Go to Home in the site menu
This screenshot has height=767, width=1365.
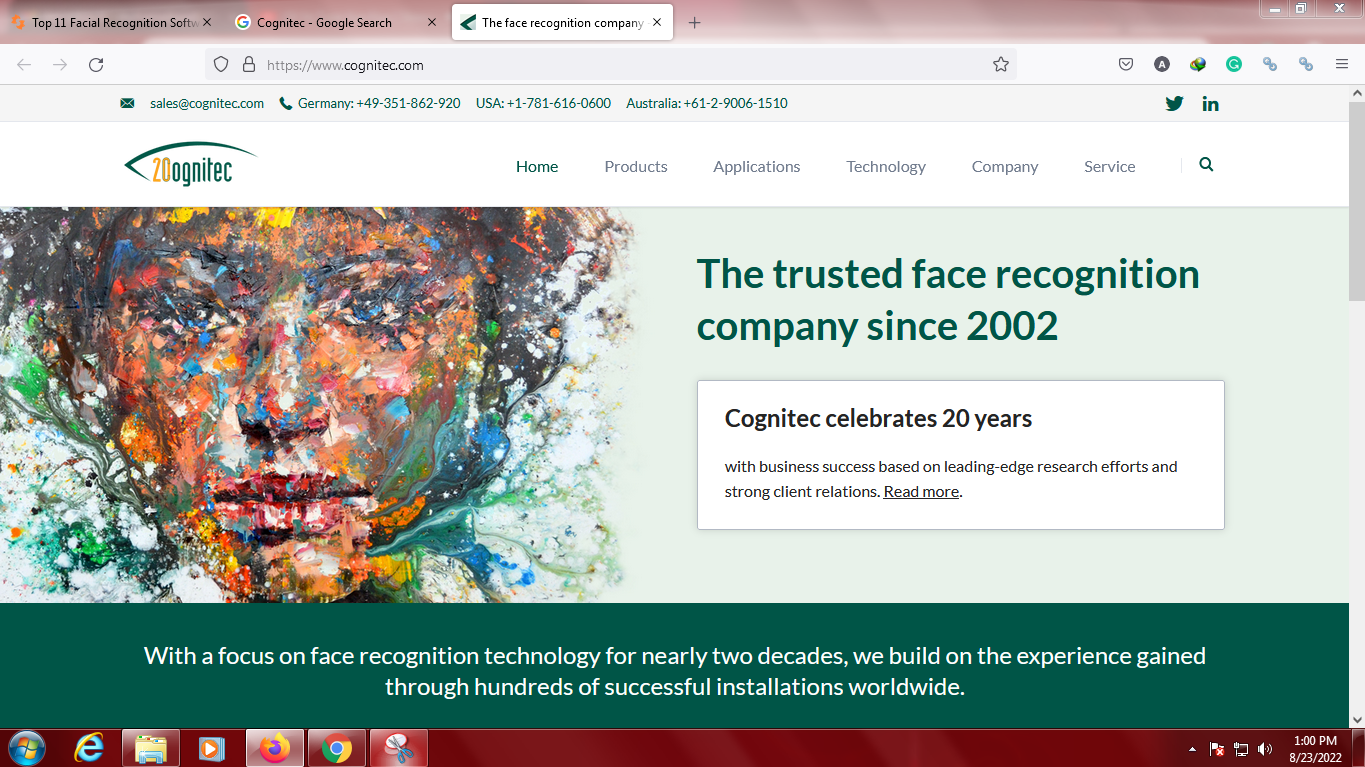coord(537,166)
